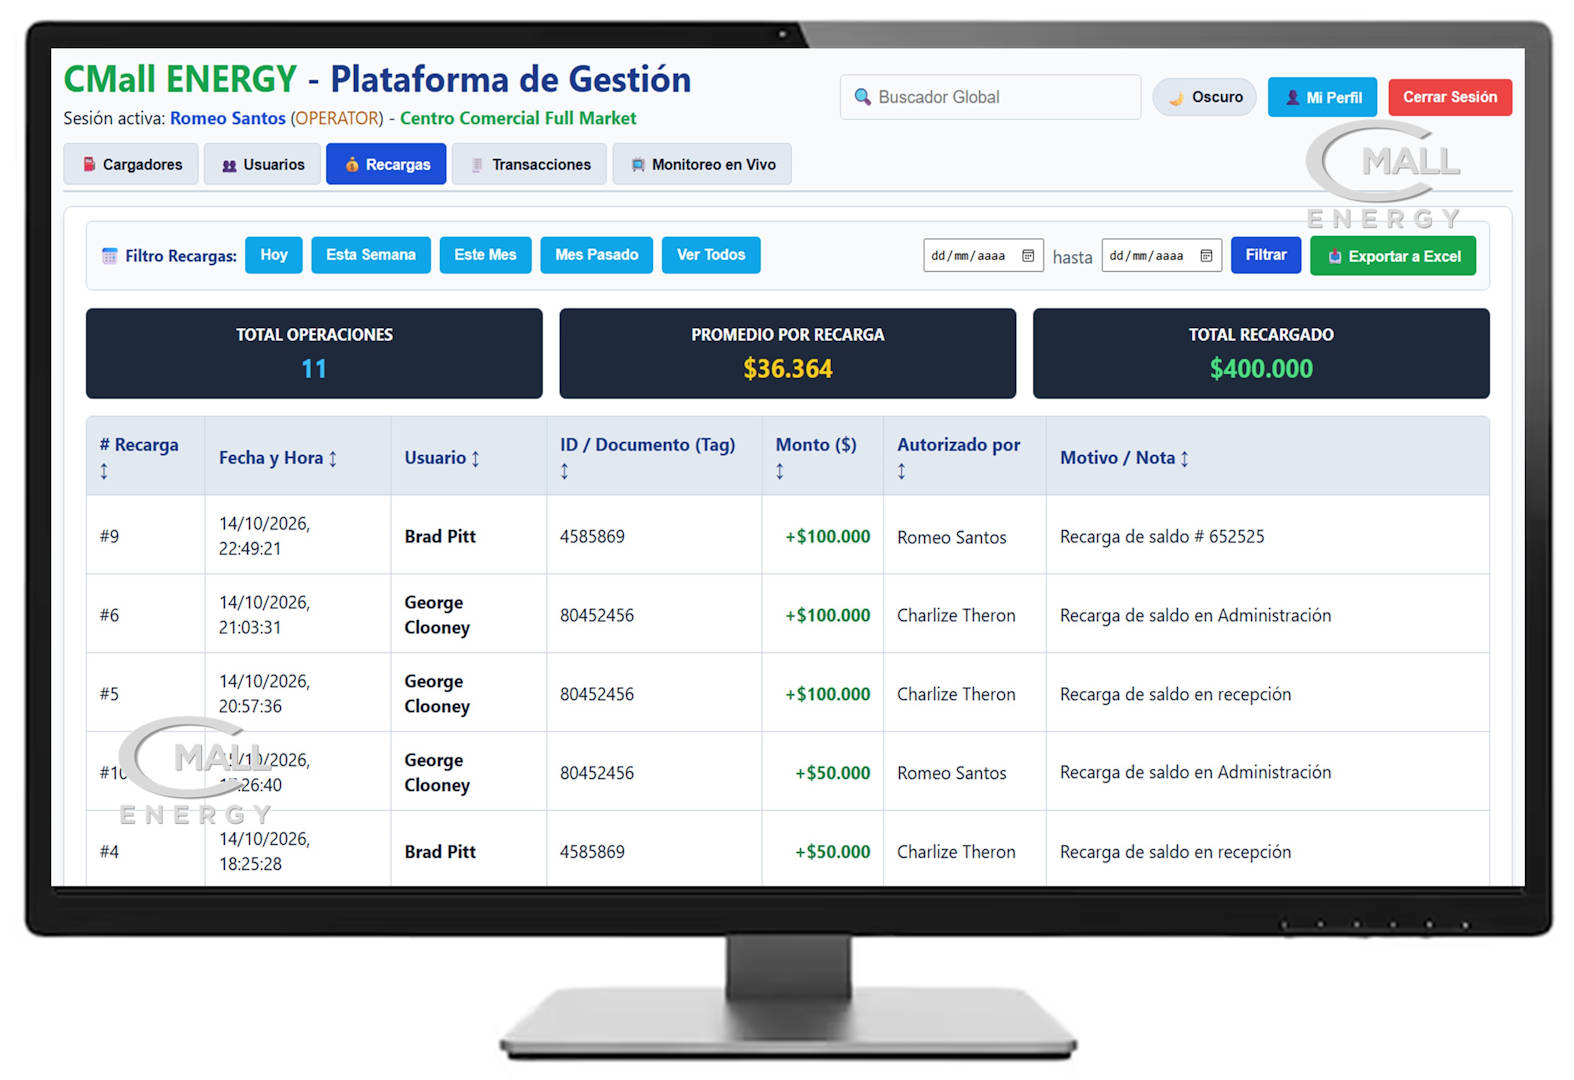Switch to the Usuarios tab
Image resolution: width=1574 pixels, height=1080 pixels.
pyautogui.click(x=263, y=164)
